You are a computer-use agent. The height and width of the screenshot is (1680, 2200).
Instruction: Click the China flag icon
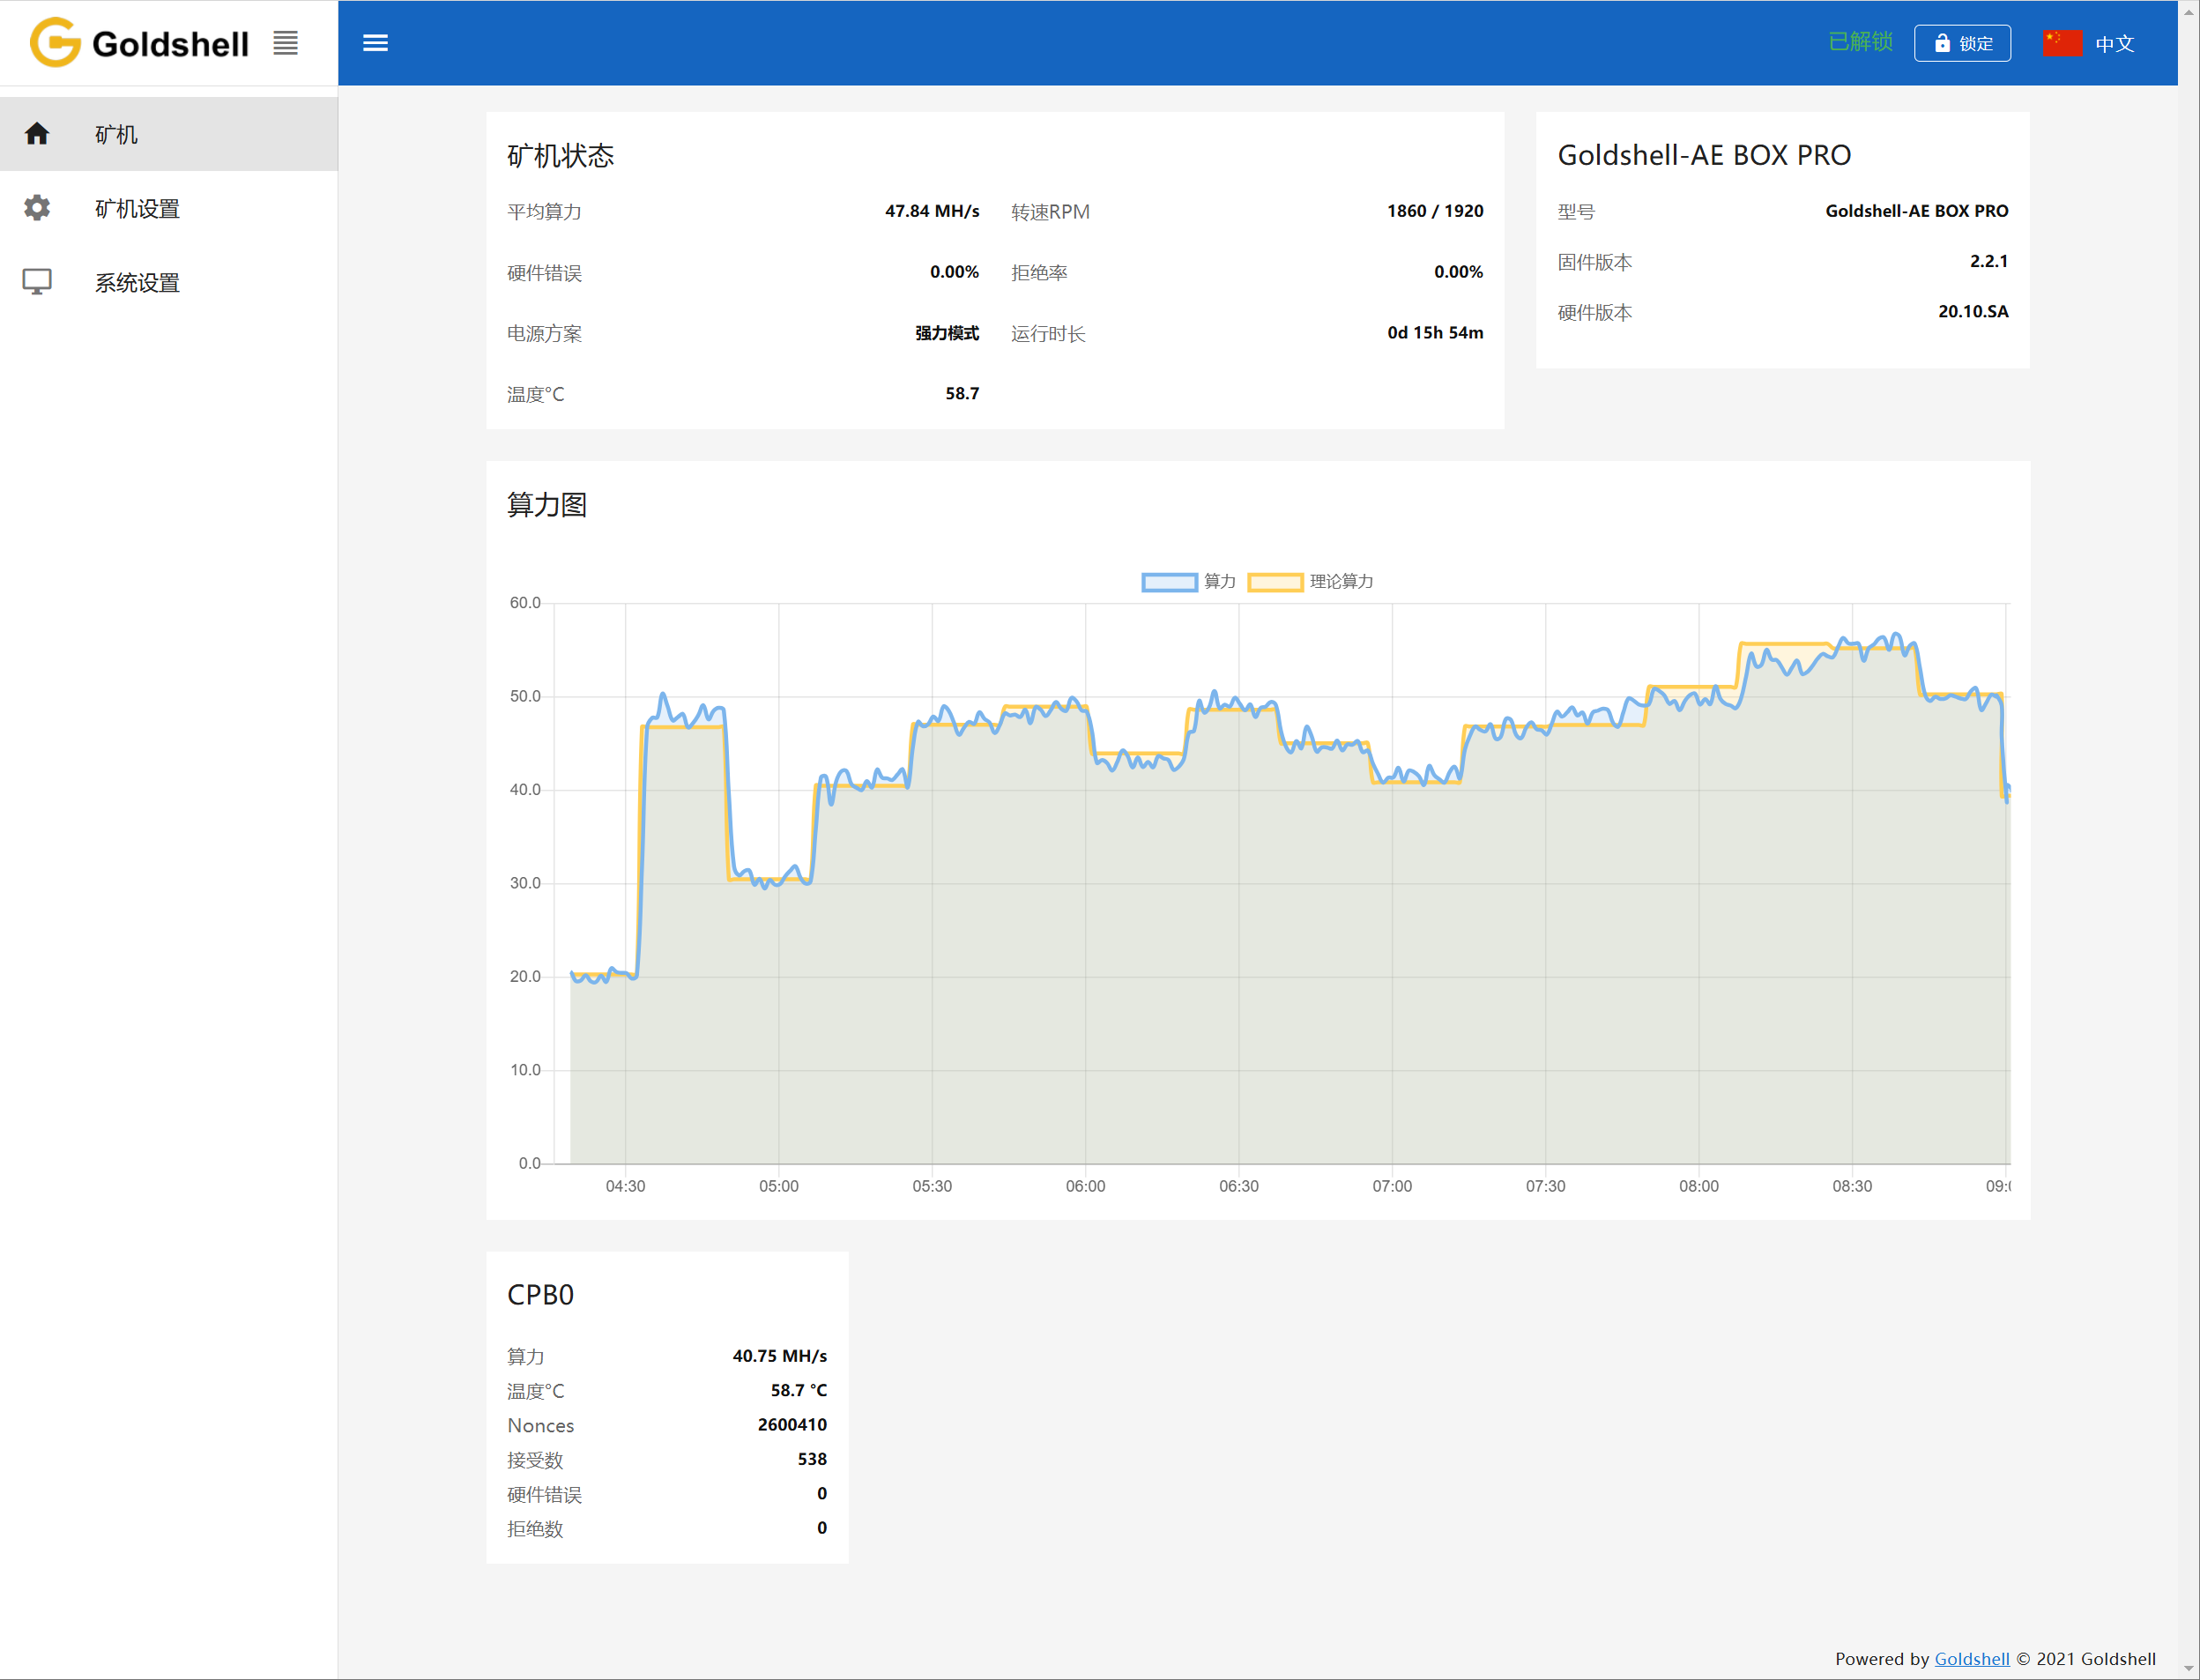click(x=2062, y=43)
